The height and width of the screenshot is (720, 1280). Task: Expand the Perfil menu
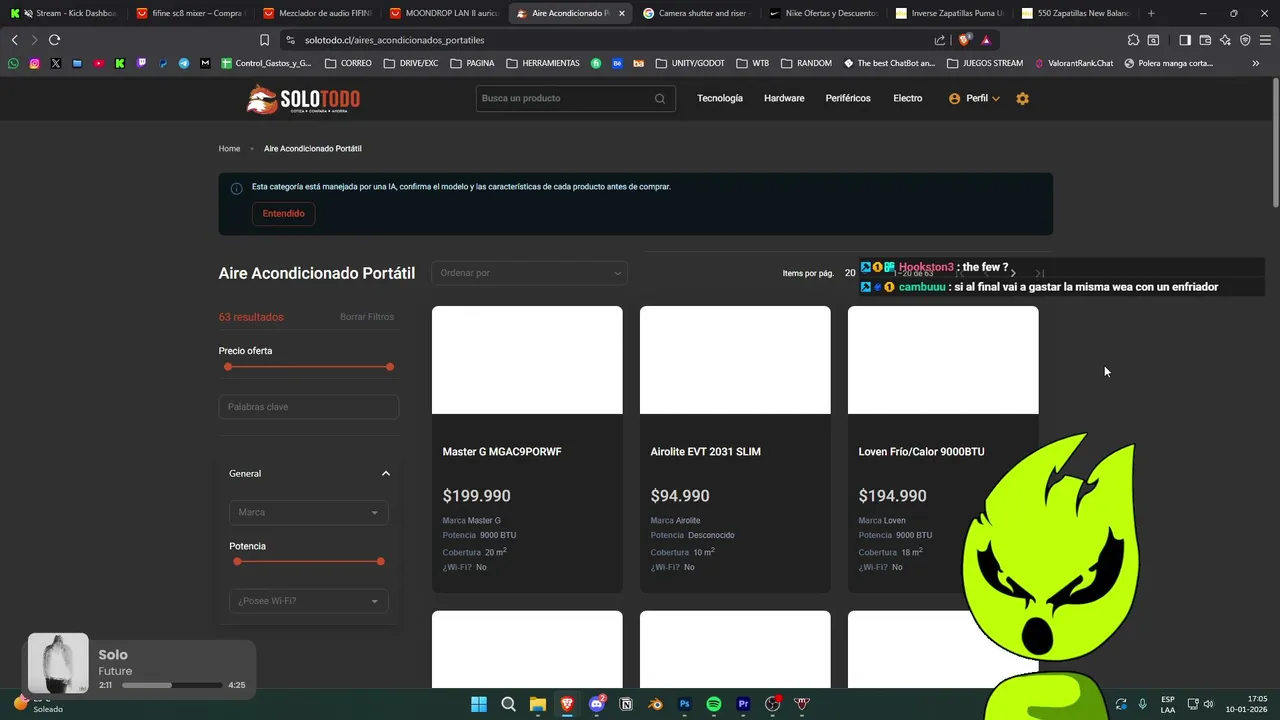(974, 99)
